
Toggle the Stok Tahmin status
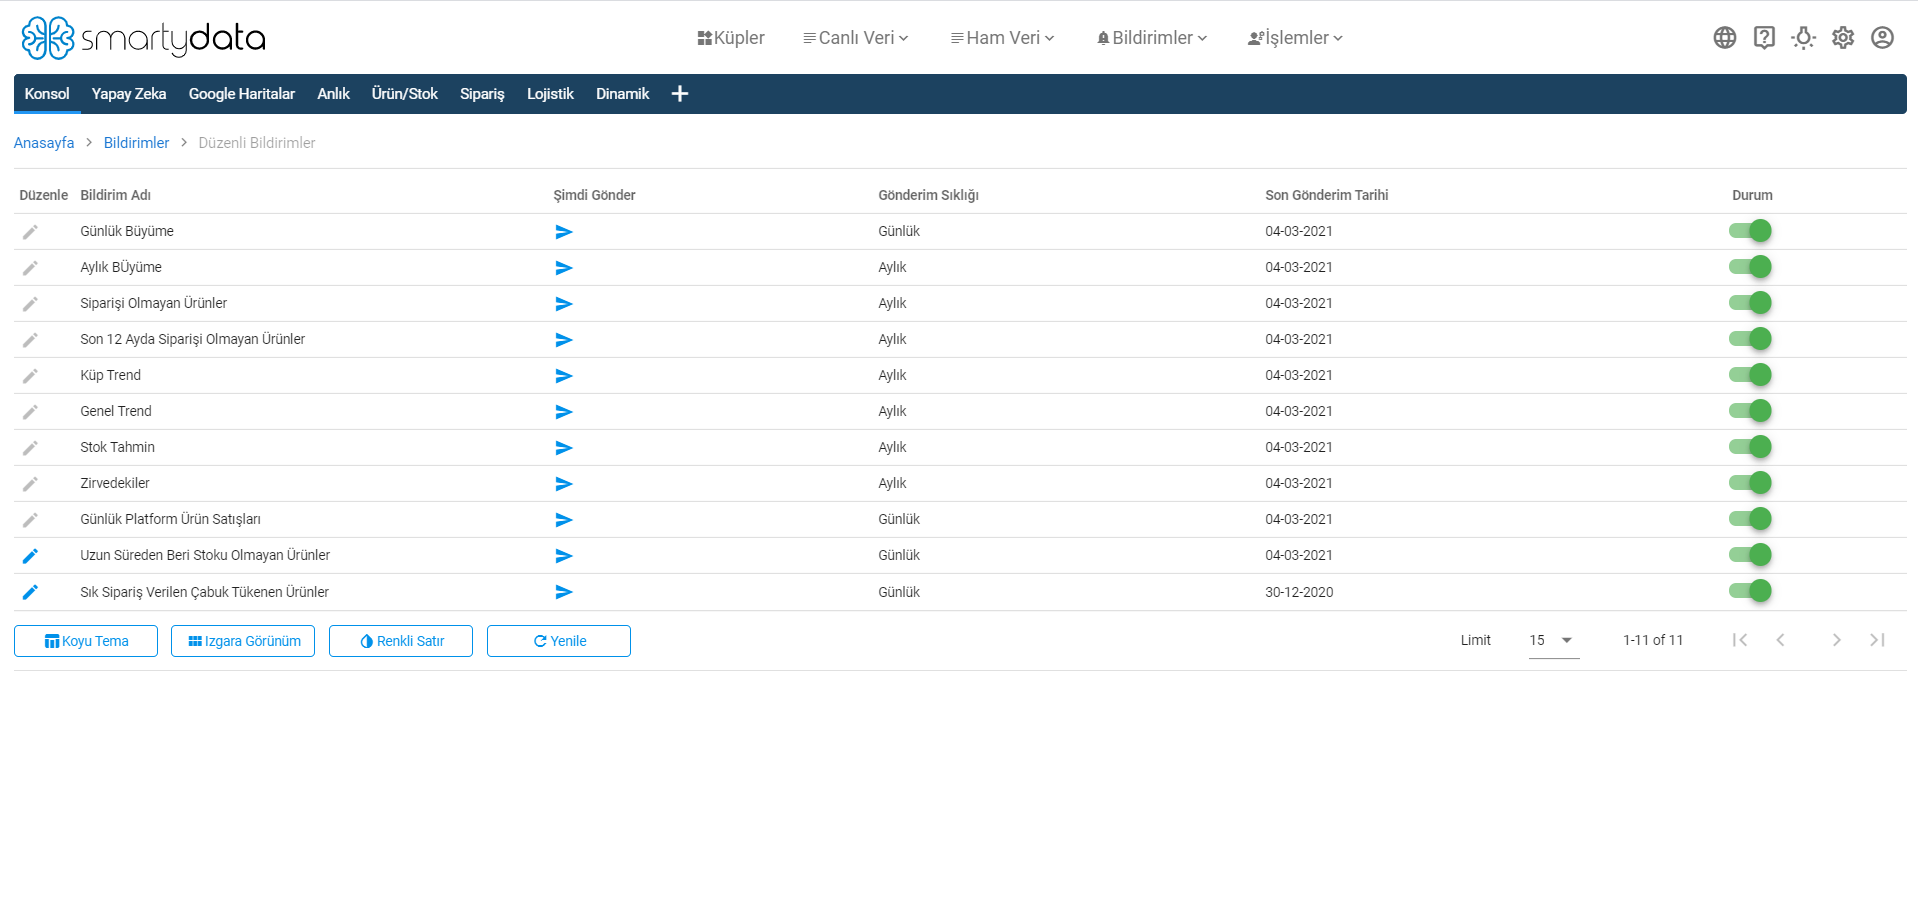pyautogui.click(x=1750, y=447)
